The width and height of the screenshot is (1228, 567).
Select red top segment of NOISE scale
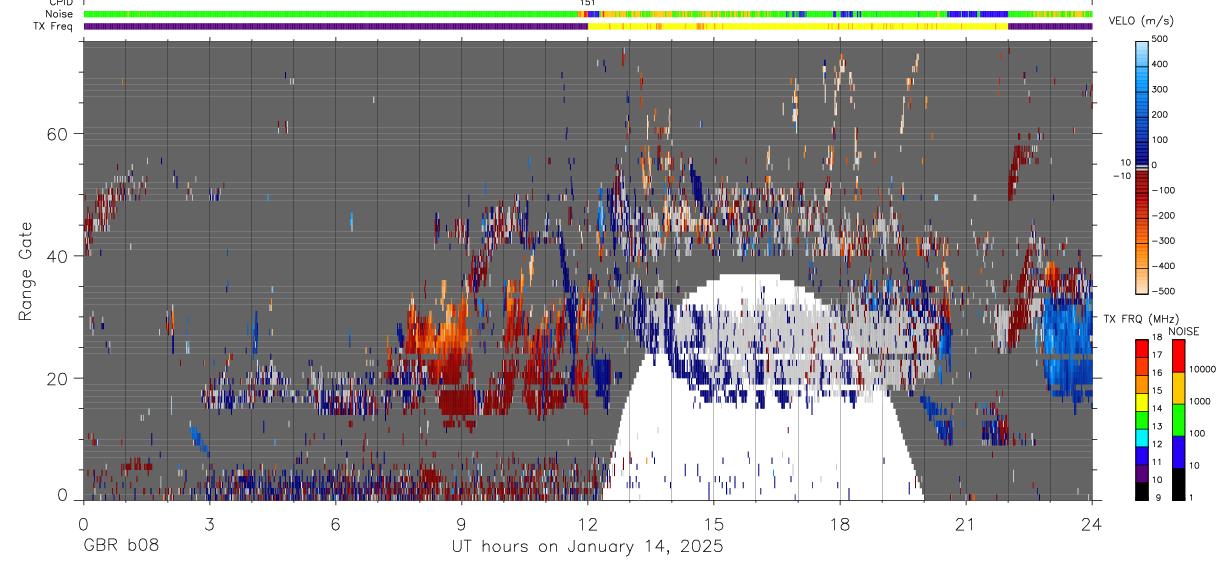coord(1178,356)
